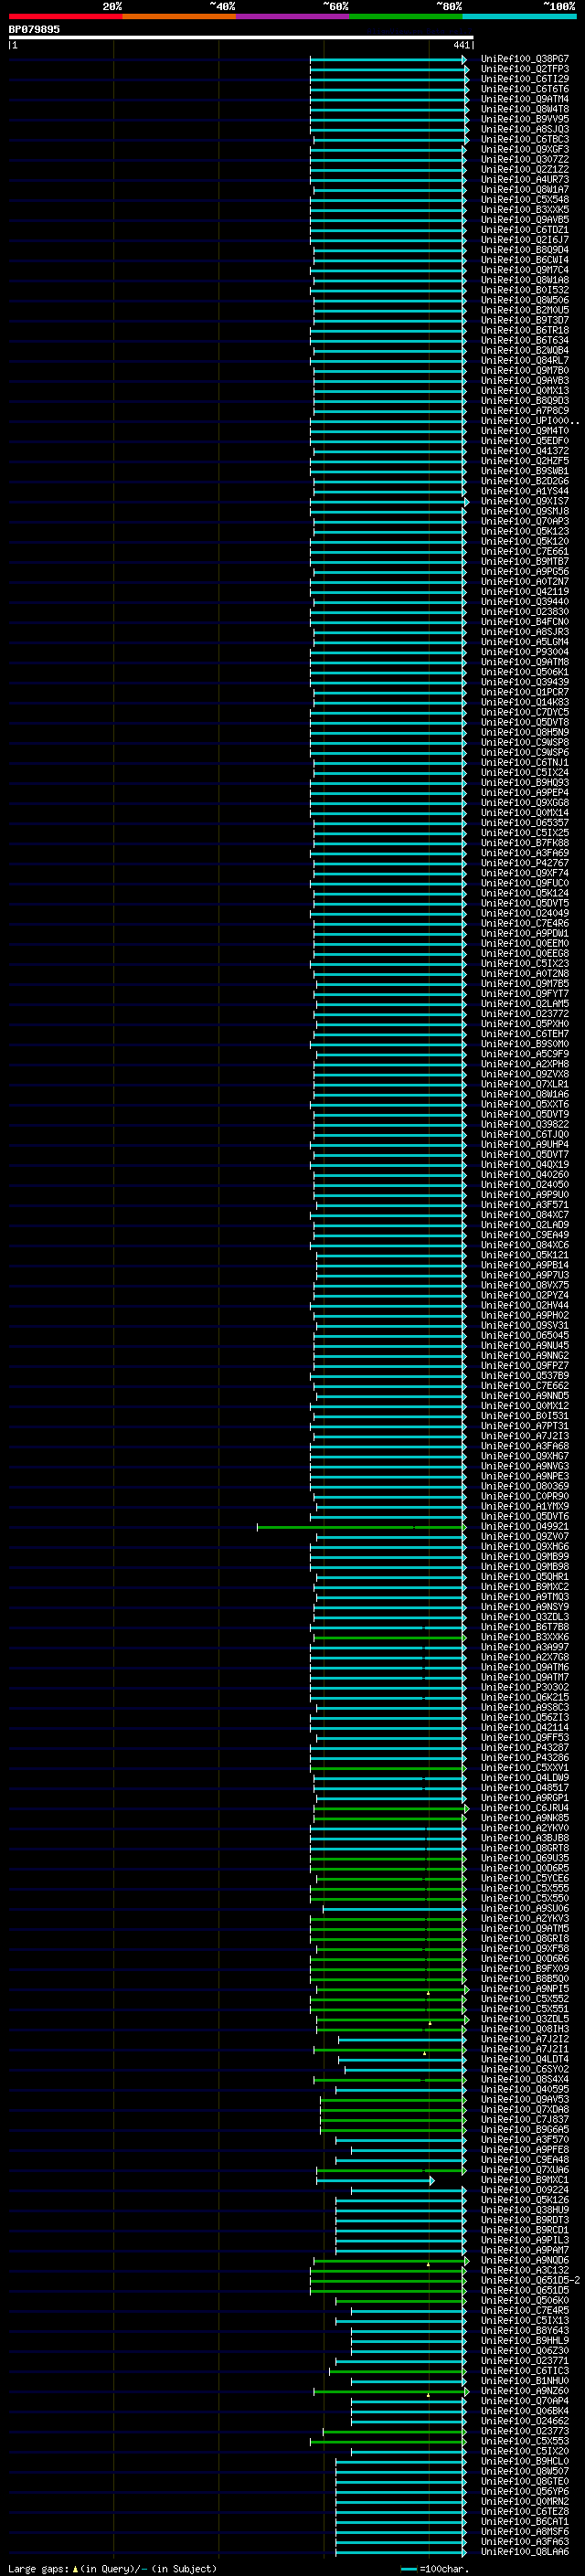The width and height of the screenshot is (585, 2576).
Task: Select the UniRef100_Q5QHR1 label
Action: [525, 1577]
